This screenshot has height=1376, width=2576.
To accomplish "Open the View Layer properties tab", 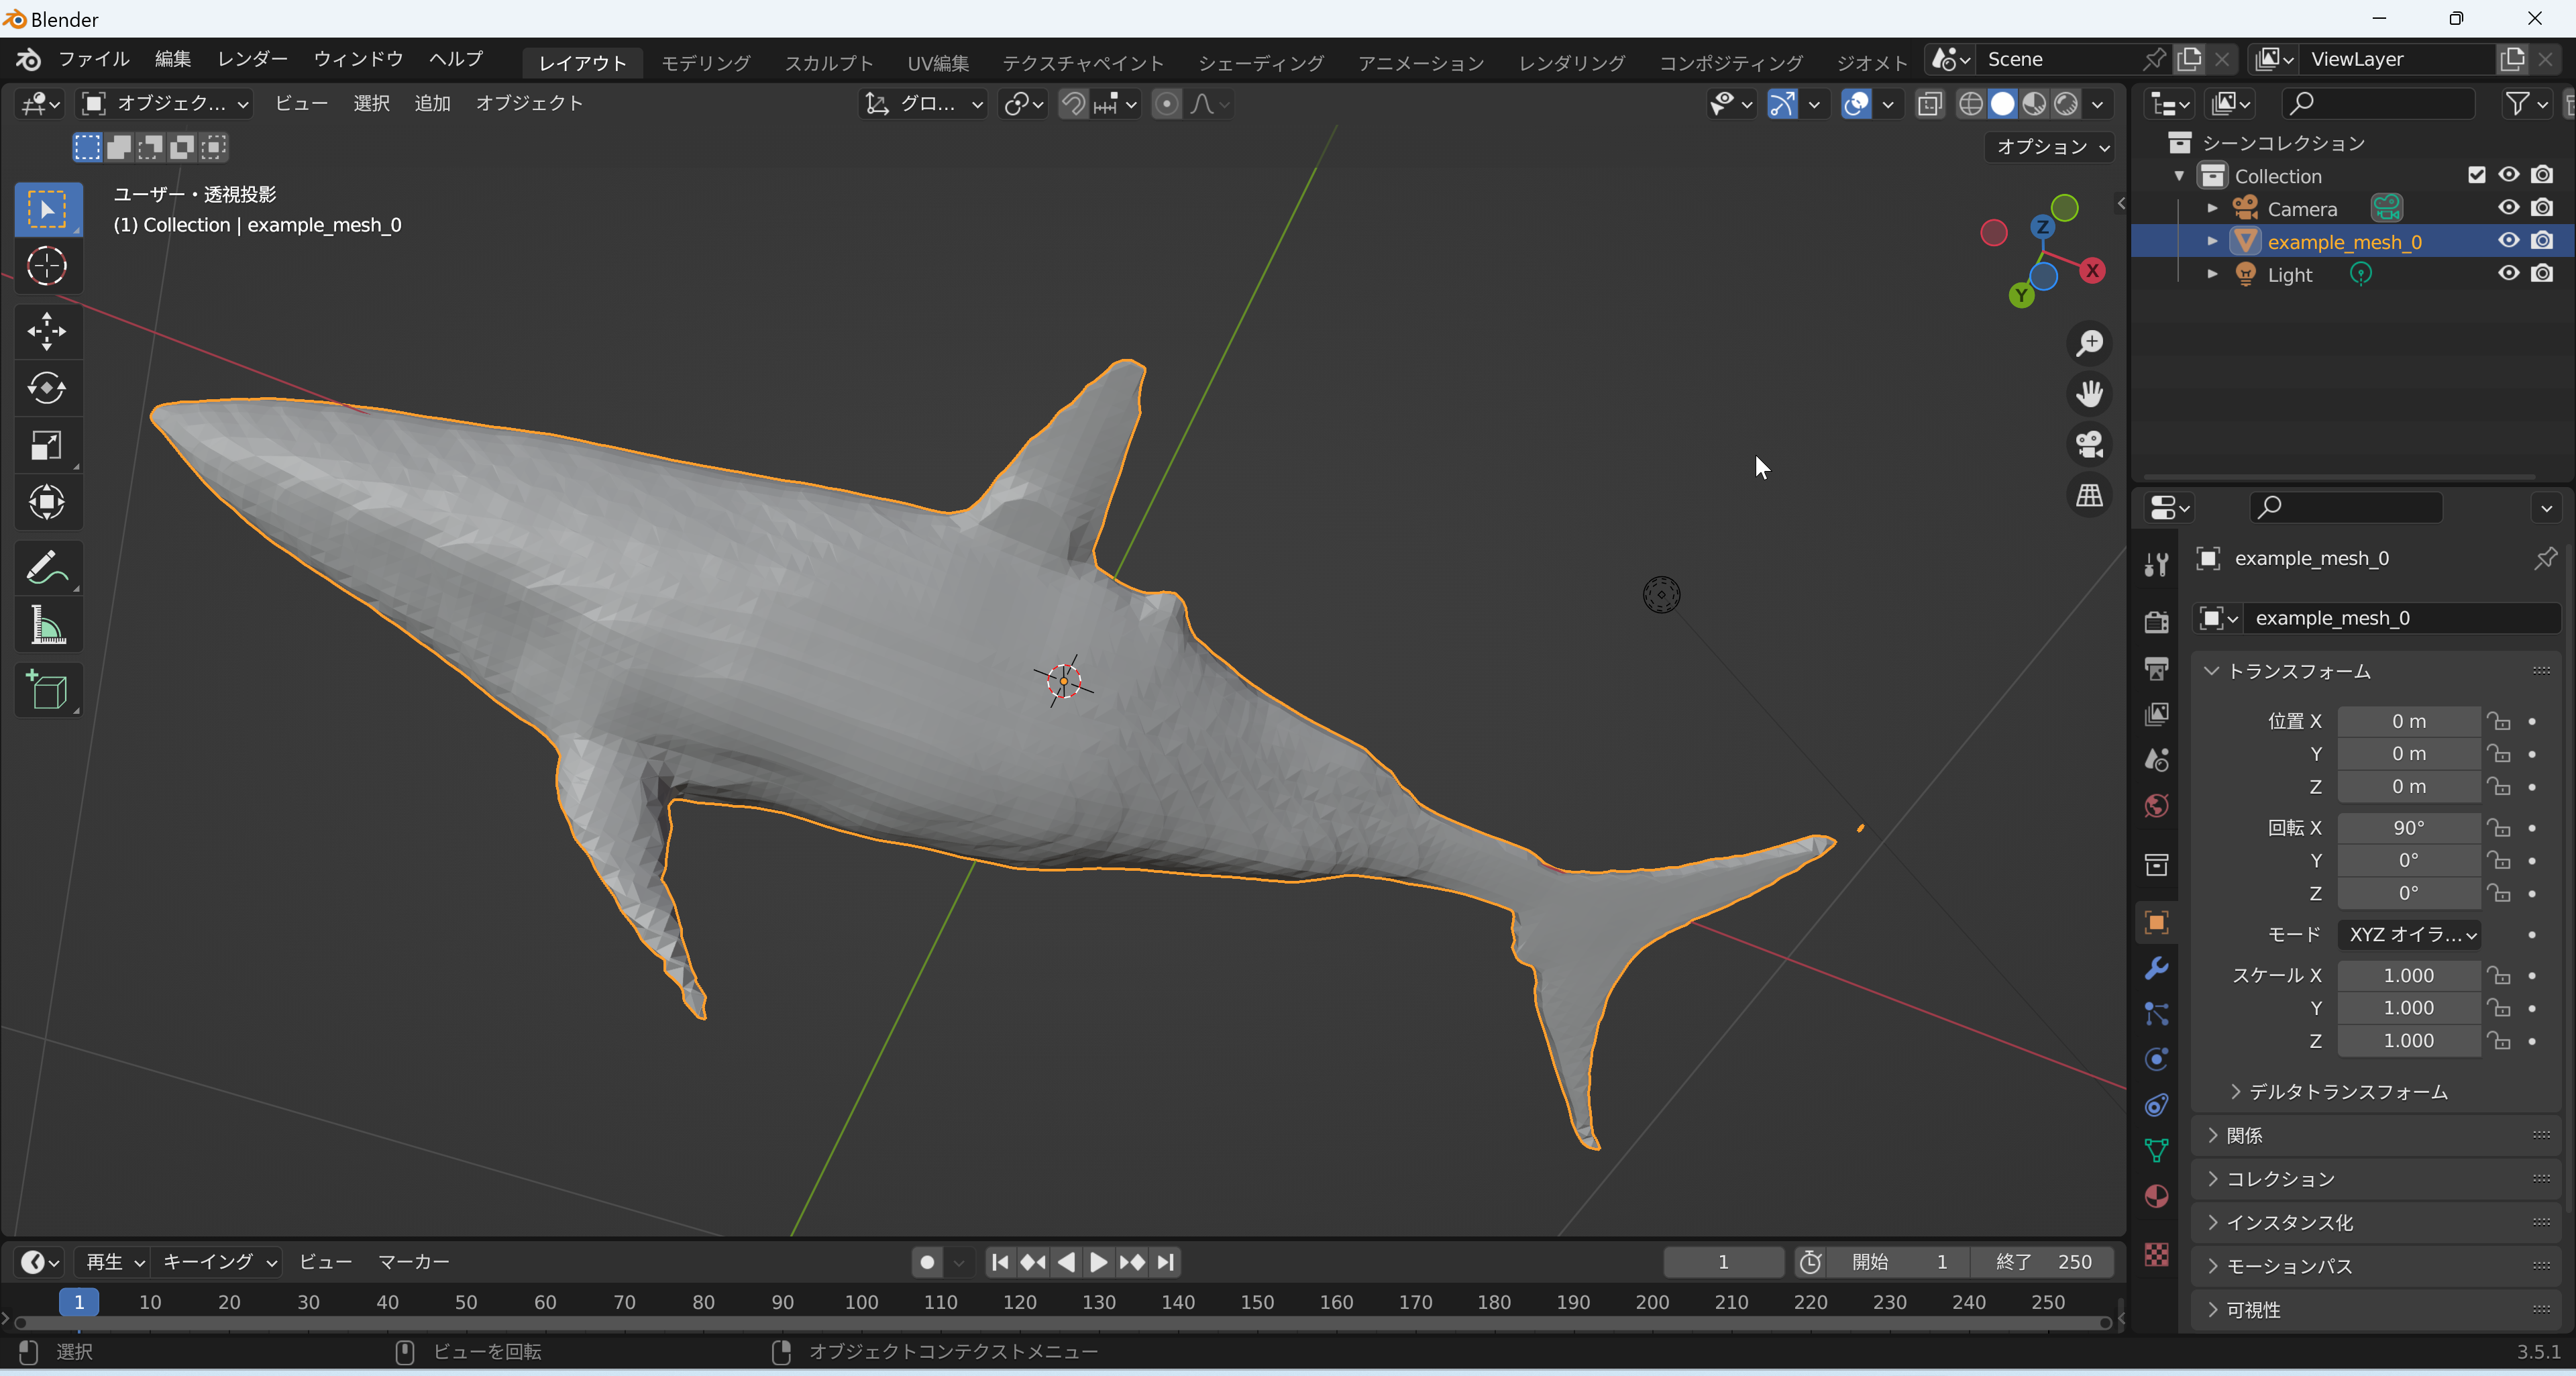I will coord(2157,714).
